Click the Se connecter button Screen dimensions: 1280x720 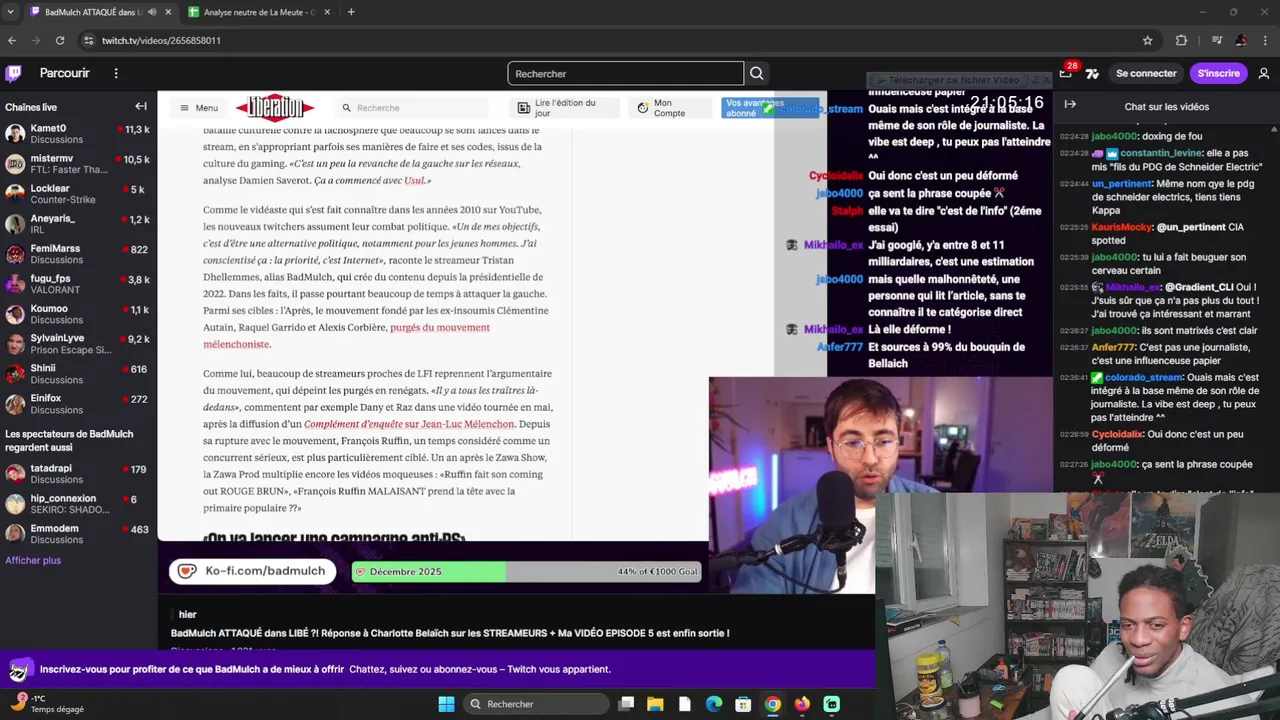[1146, 73]
